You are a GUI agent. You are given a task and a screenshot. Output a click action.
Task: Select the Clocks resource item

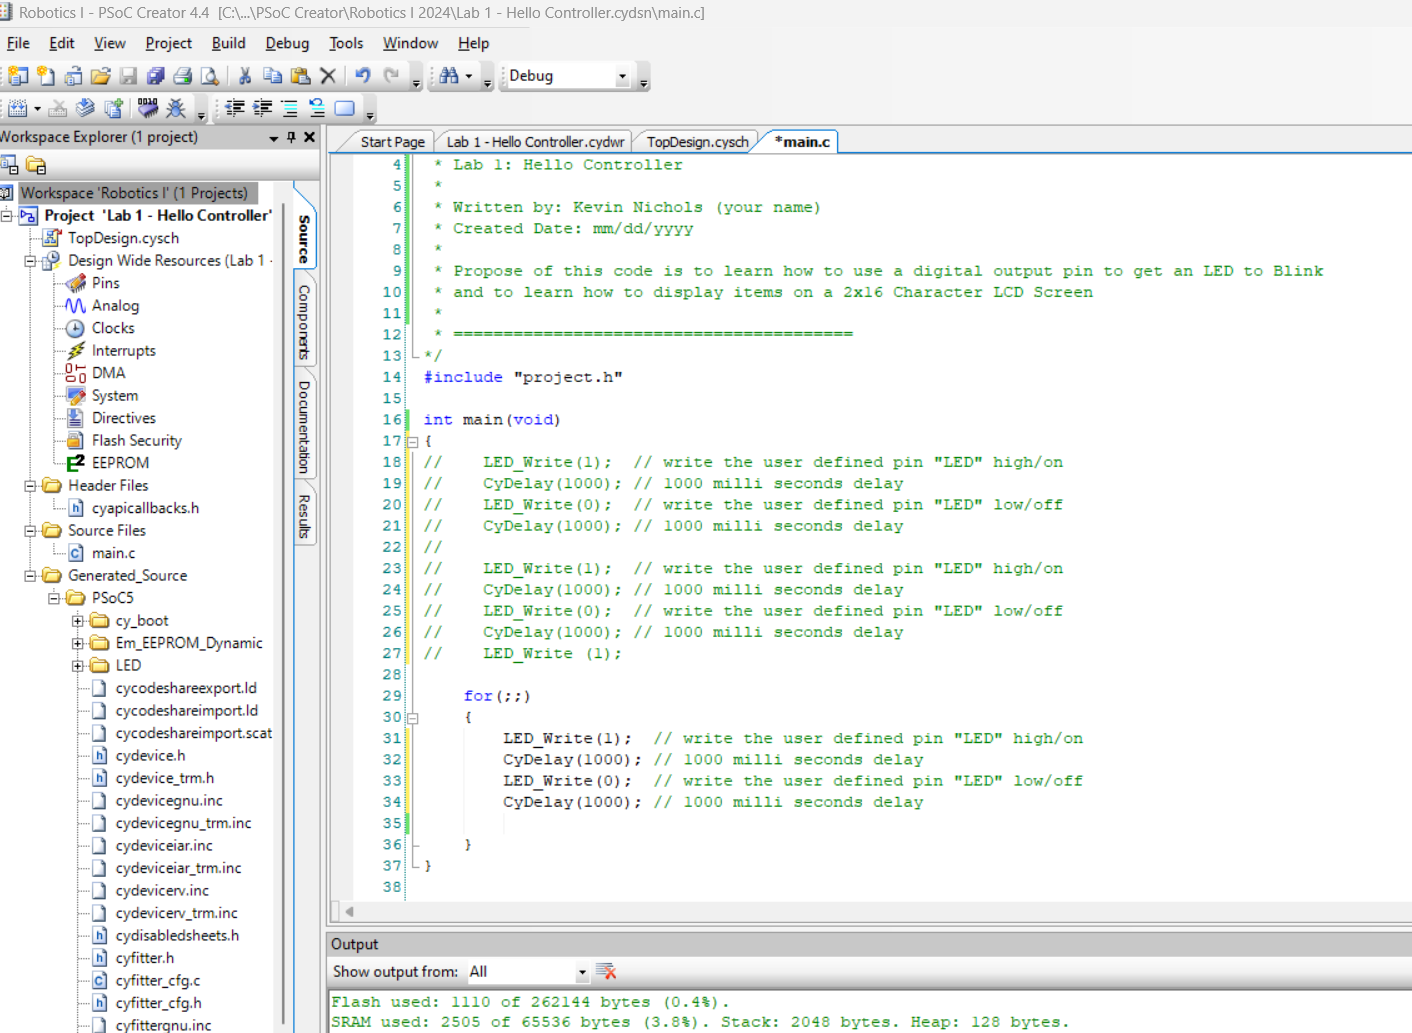tap(113, 328)
